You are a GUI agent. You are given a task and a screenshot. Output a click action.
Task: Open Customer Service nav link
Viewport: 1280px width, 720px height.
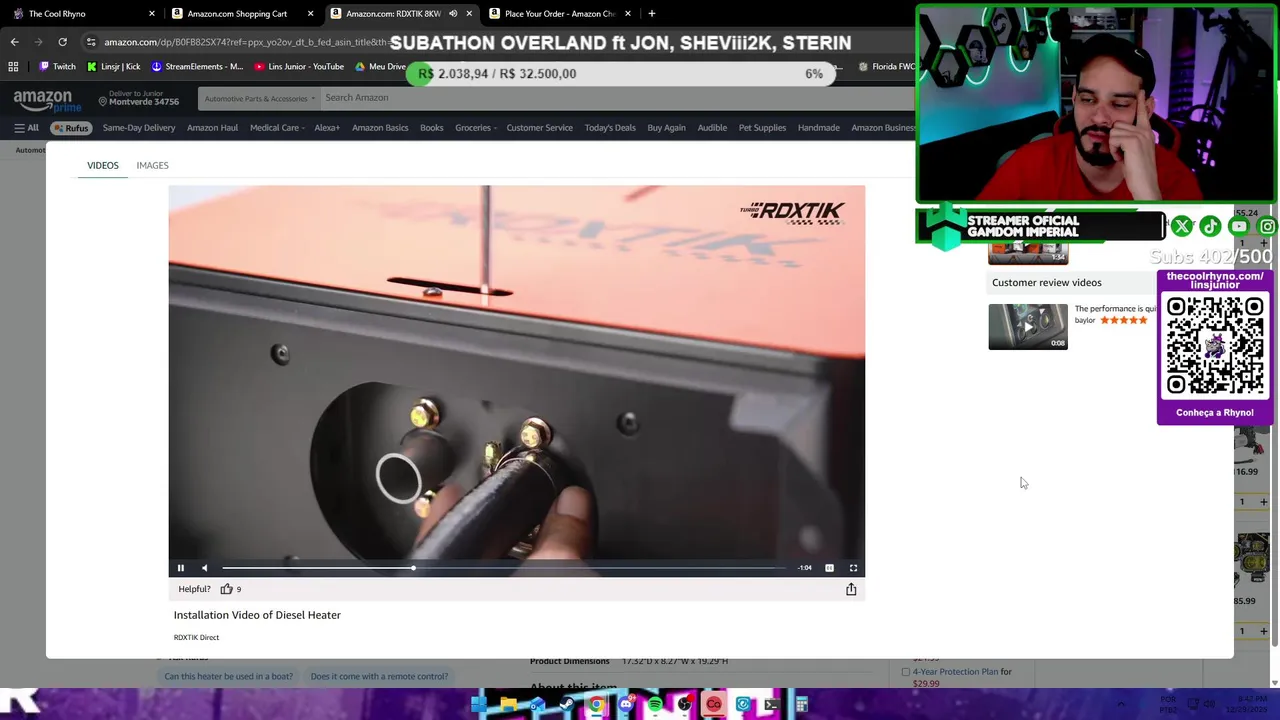point(539,128)
